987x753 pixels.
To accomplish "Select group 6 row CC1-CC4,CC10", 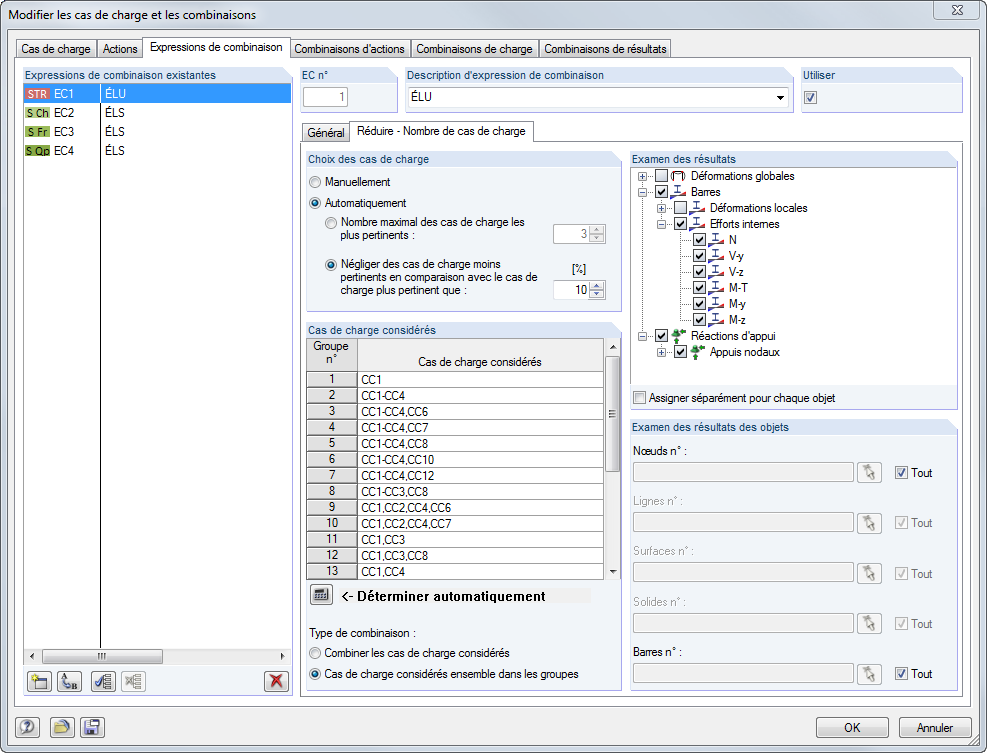I will click(454, 460).
